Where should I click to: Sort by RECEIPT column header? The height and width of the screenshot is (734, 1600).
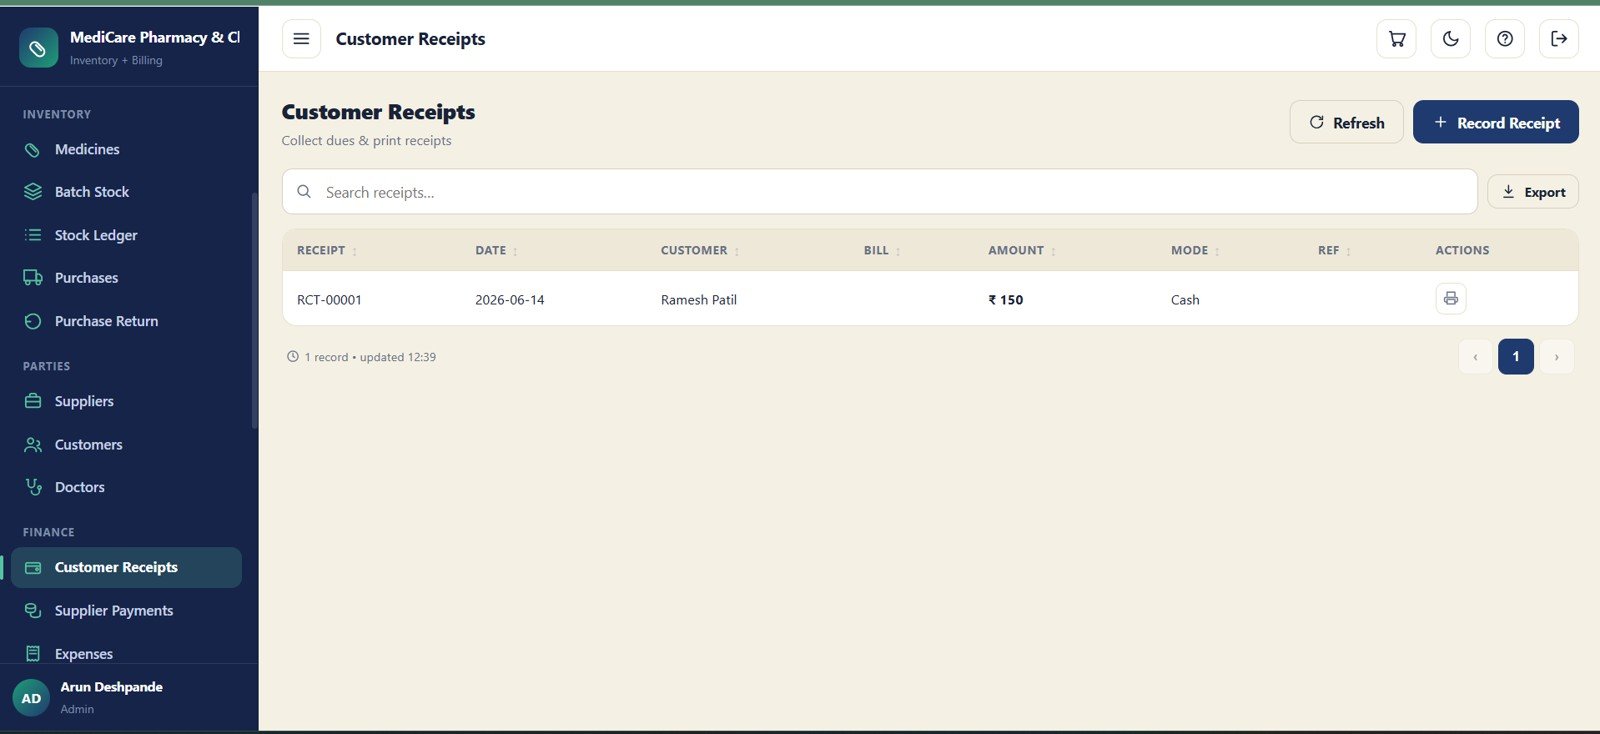pos(327,250)
